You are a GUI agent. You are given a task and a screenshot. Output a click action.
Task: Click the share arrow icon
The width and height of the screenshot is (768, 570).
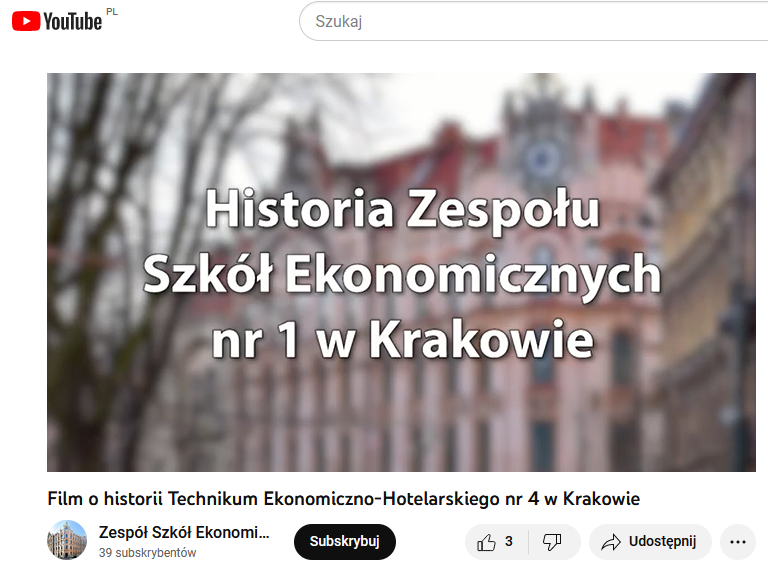point(610,542)
